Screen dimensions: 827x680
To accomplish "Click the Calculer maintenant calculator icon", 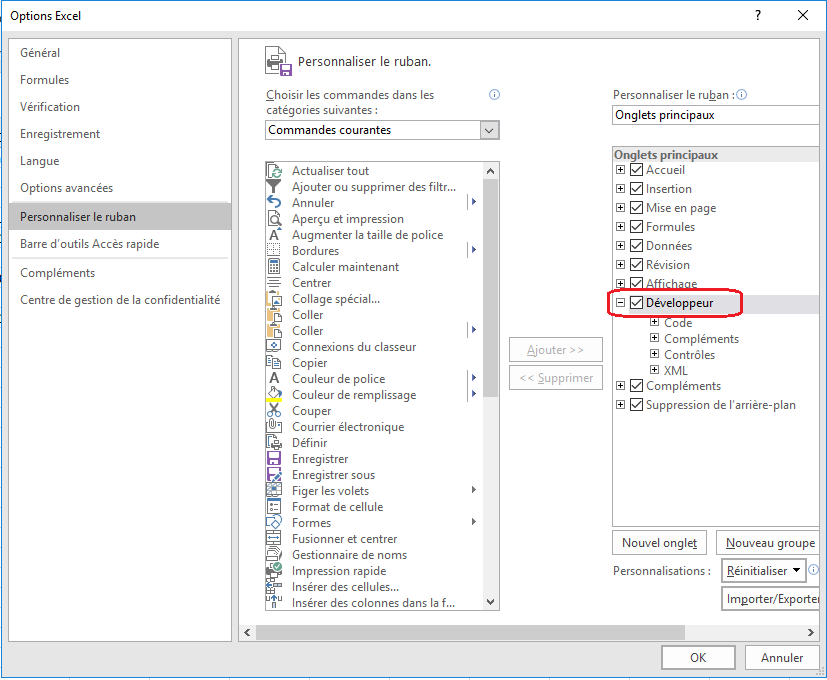I will (x=274, y=267).
